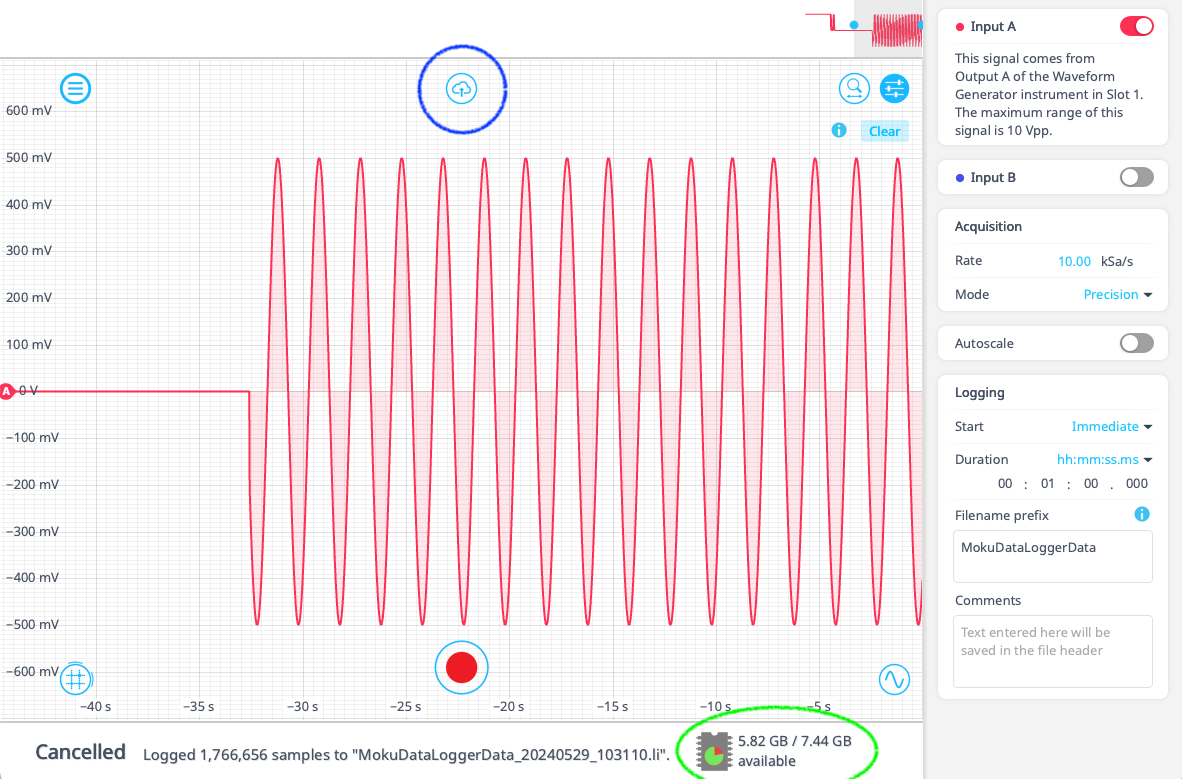Click the −40 s time axis label
This screenshot has height=779, width=1182.
(95, 707)
